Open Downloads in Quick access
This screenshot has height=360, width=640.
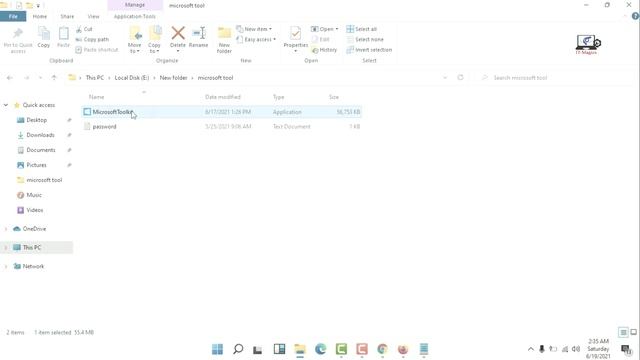40,135
